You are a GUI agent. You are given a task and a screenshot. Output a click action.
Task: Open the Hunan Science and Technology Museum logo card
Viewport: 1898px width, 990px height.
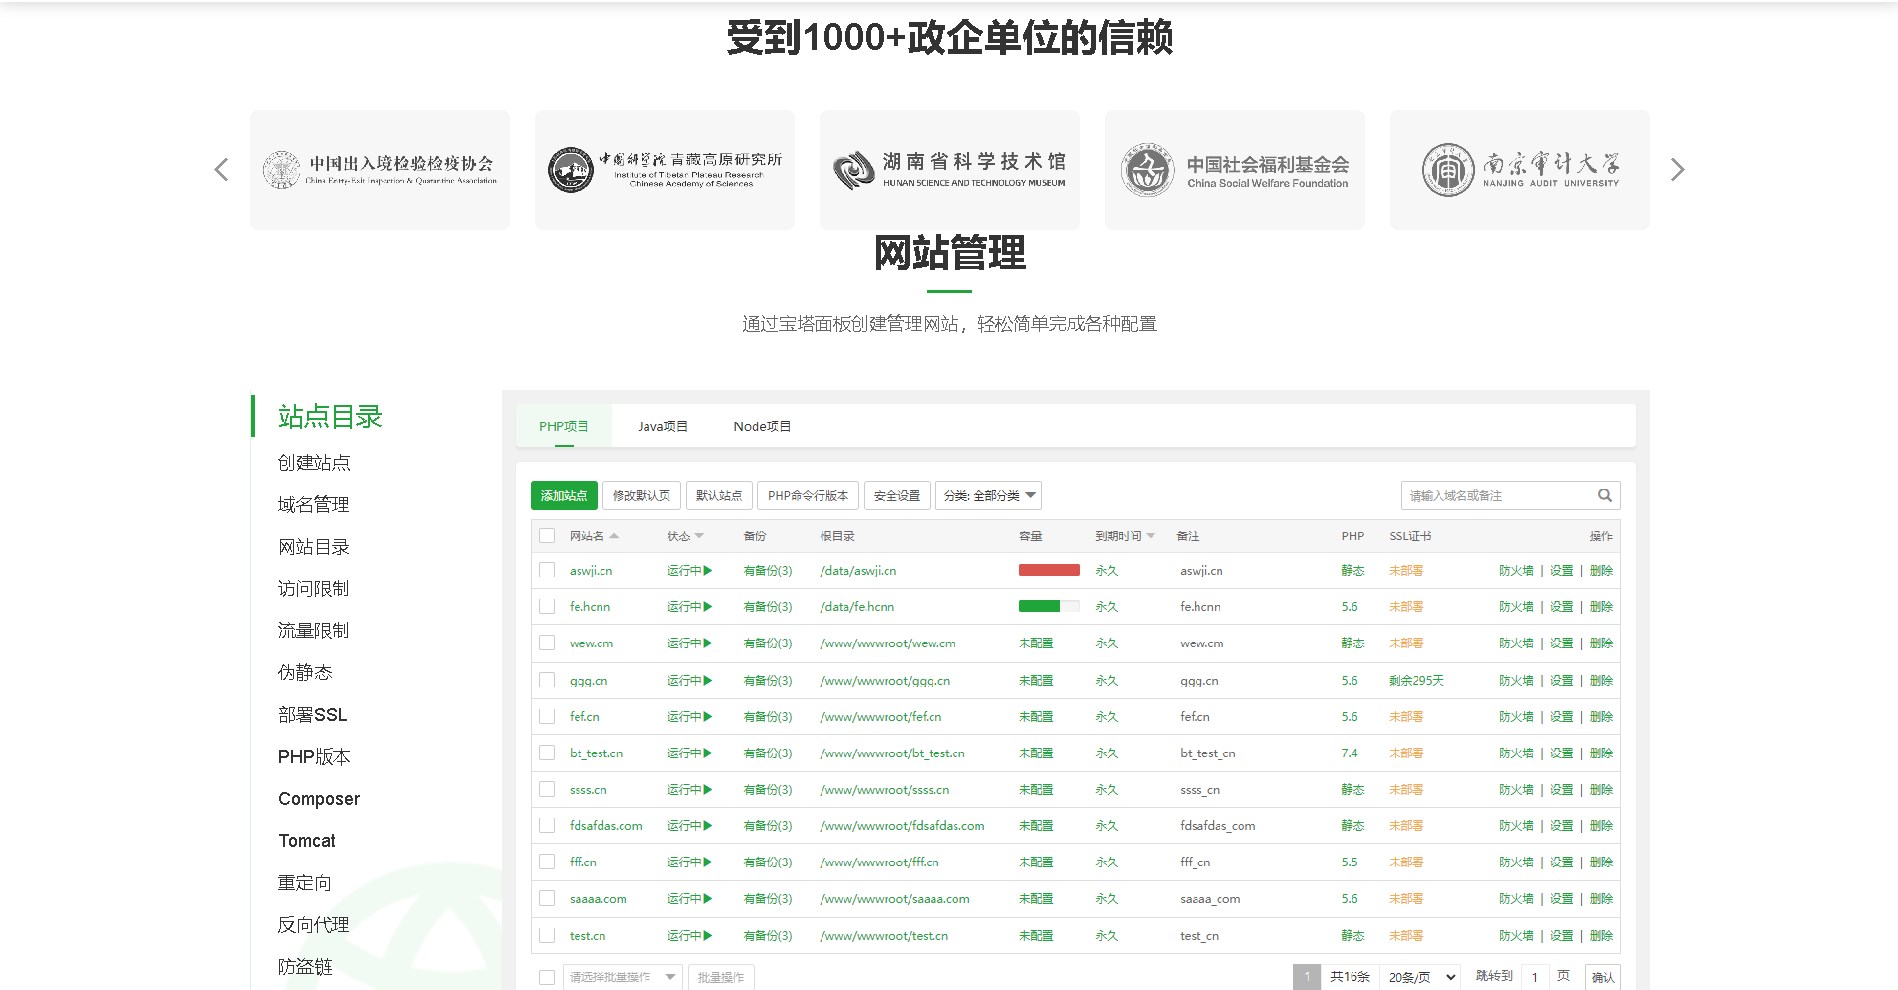tap(950, 170)
